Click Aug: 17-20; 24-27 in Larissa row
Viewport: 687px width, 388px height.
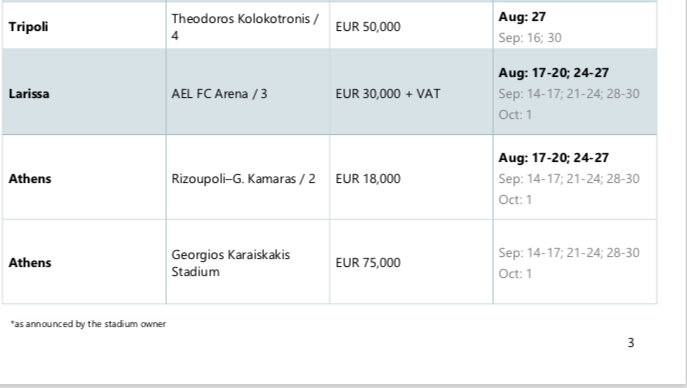(554, 73)
